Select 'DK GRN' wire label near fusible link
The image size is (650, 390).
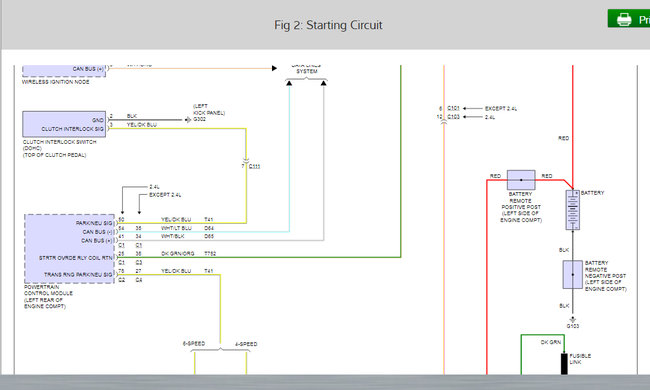(x=551, y=342)
